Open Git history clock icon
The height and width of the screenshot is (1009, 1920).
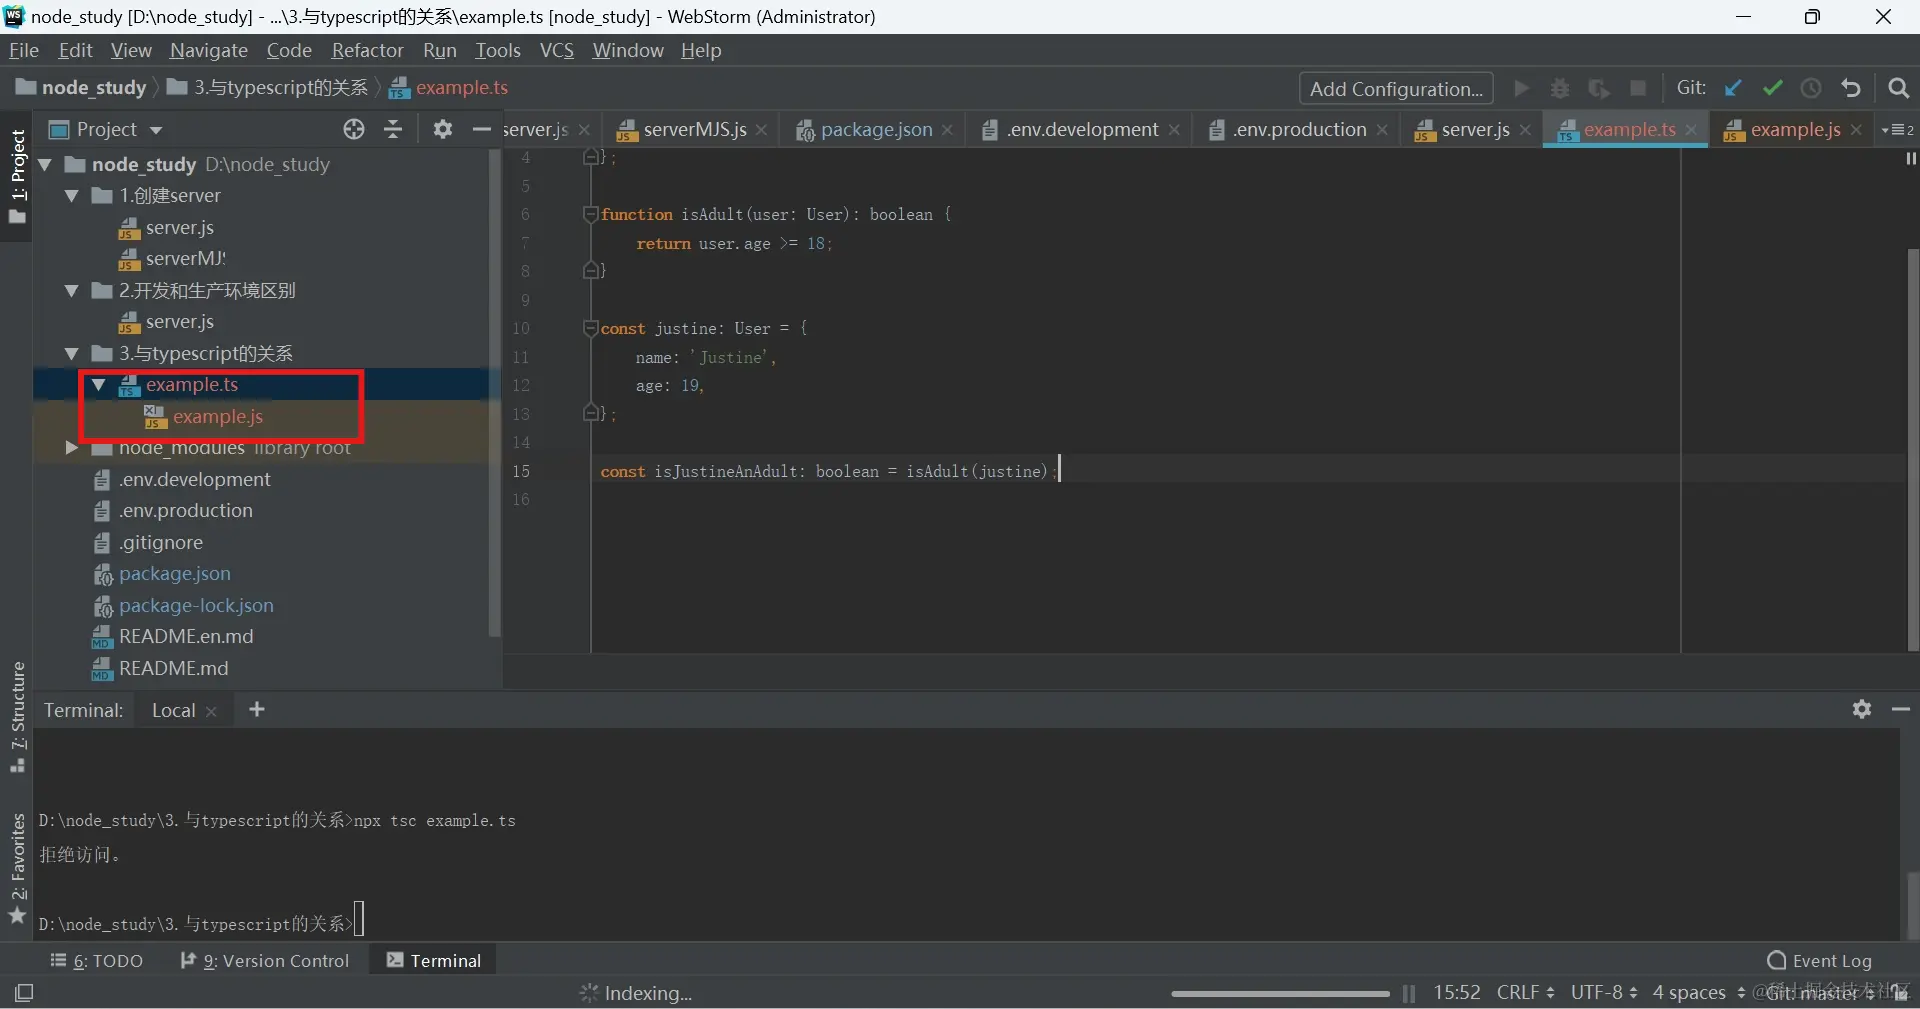point(1811,88)
